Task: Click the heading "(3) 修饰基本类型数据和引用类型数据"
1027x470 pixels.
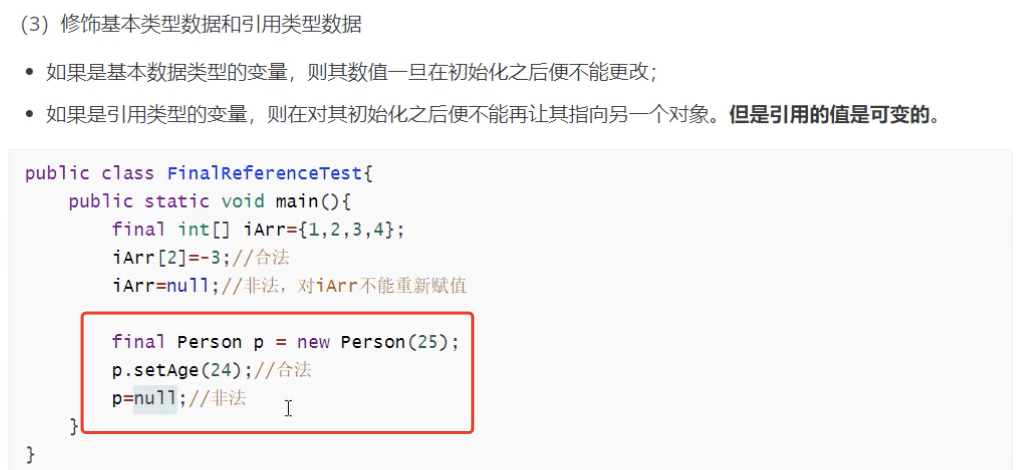Action: (x=191, y=25)
